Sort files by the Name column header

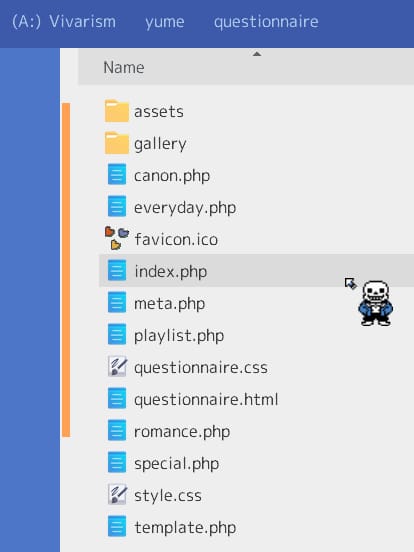[x=124, y=67]
